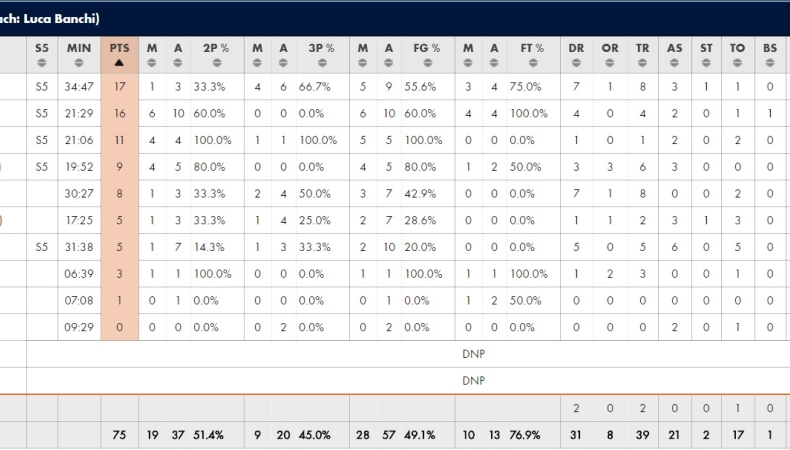Image resolution: width=790 pixels, height=450 pixels.
Task: Click the sort arrows under OR
Action: tap(609, 62)
